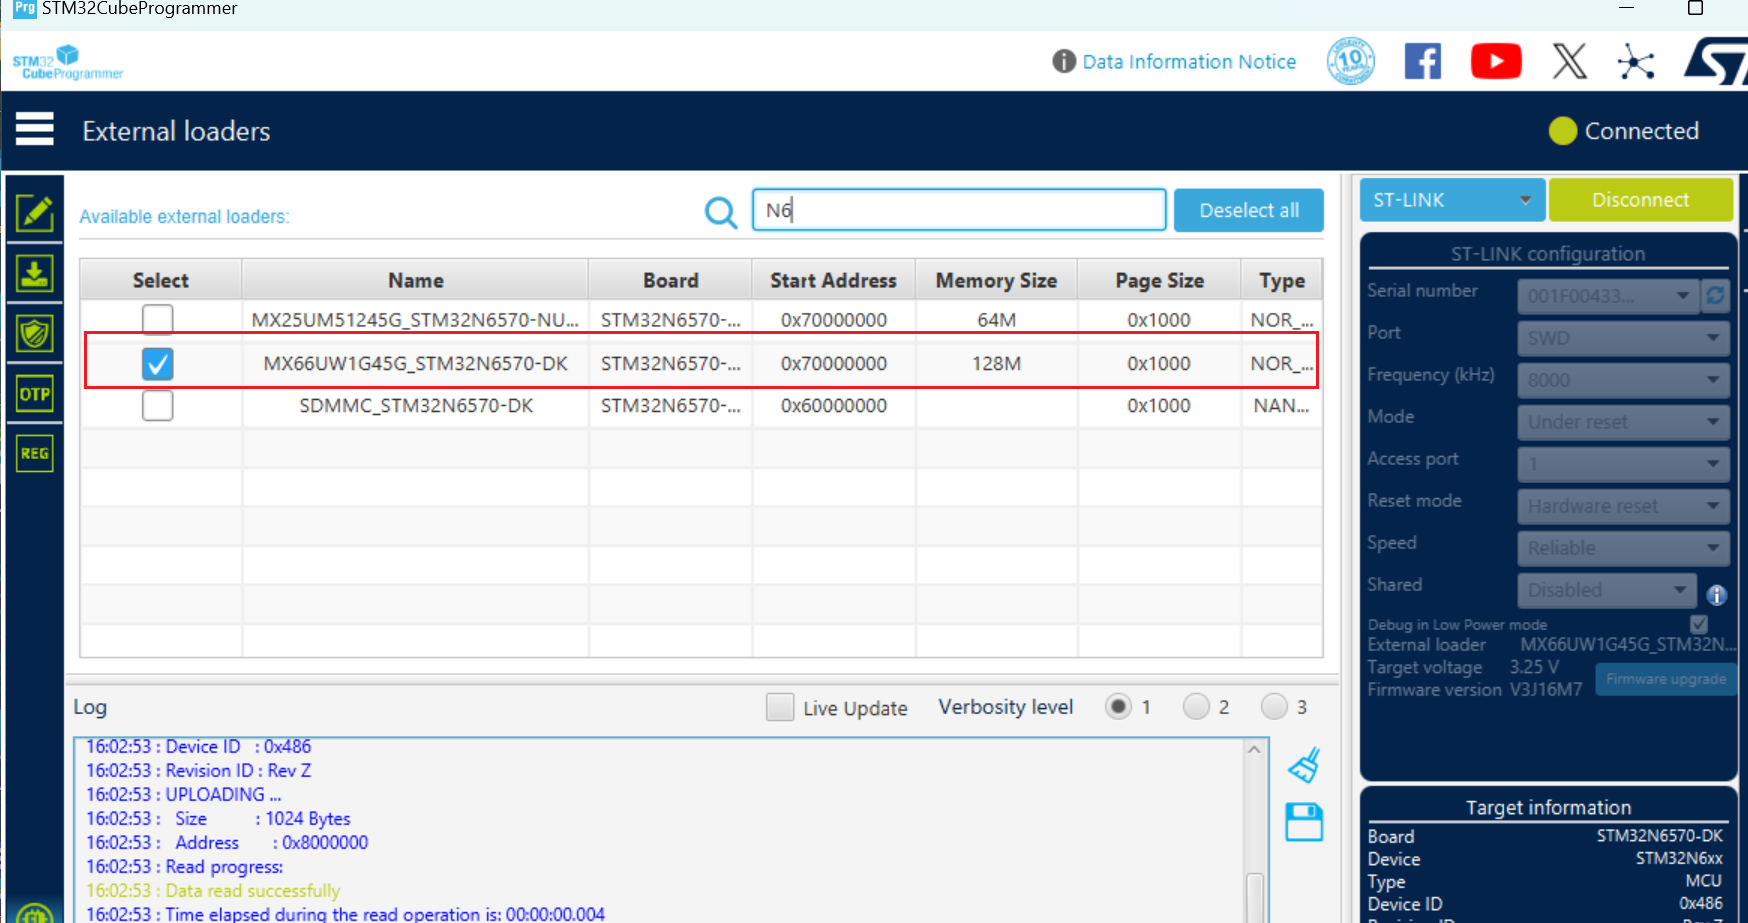Click the log scrollbar up arrow
Image resolution: width=1748 pixels, height=923 pixels.
(x=1254, y=749)
